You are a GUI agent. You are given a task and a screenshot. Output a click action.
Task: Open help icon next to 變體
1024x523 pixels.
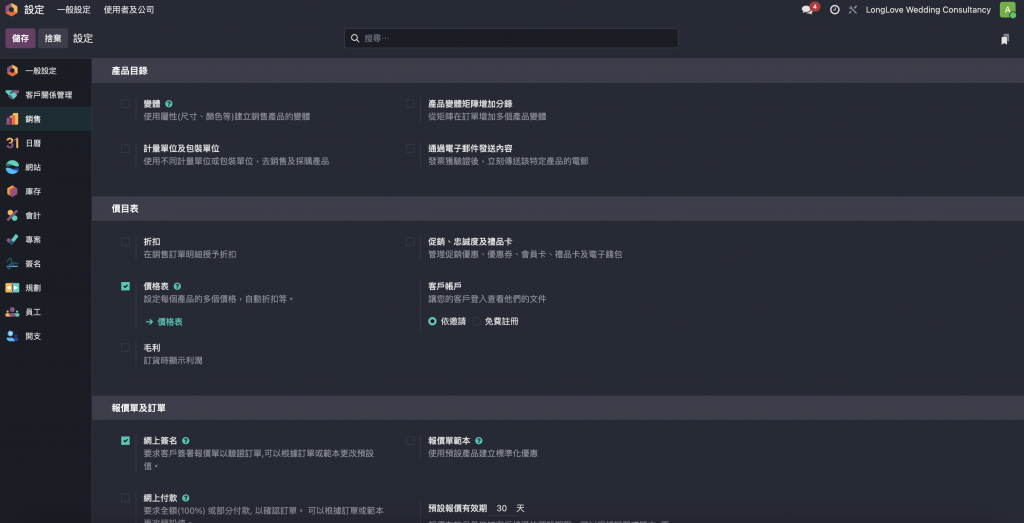[x=168, y=104]
